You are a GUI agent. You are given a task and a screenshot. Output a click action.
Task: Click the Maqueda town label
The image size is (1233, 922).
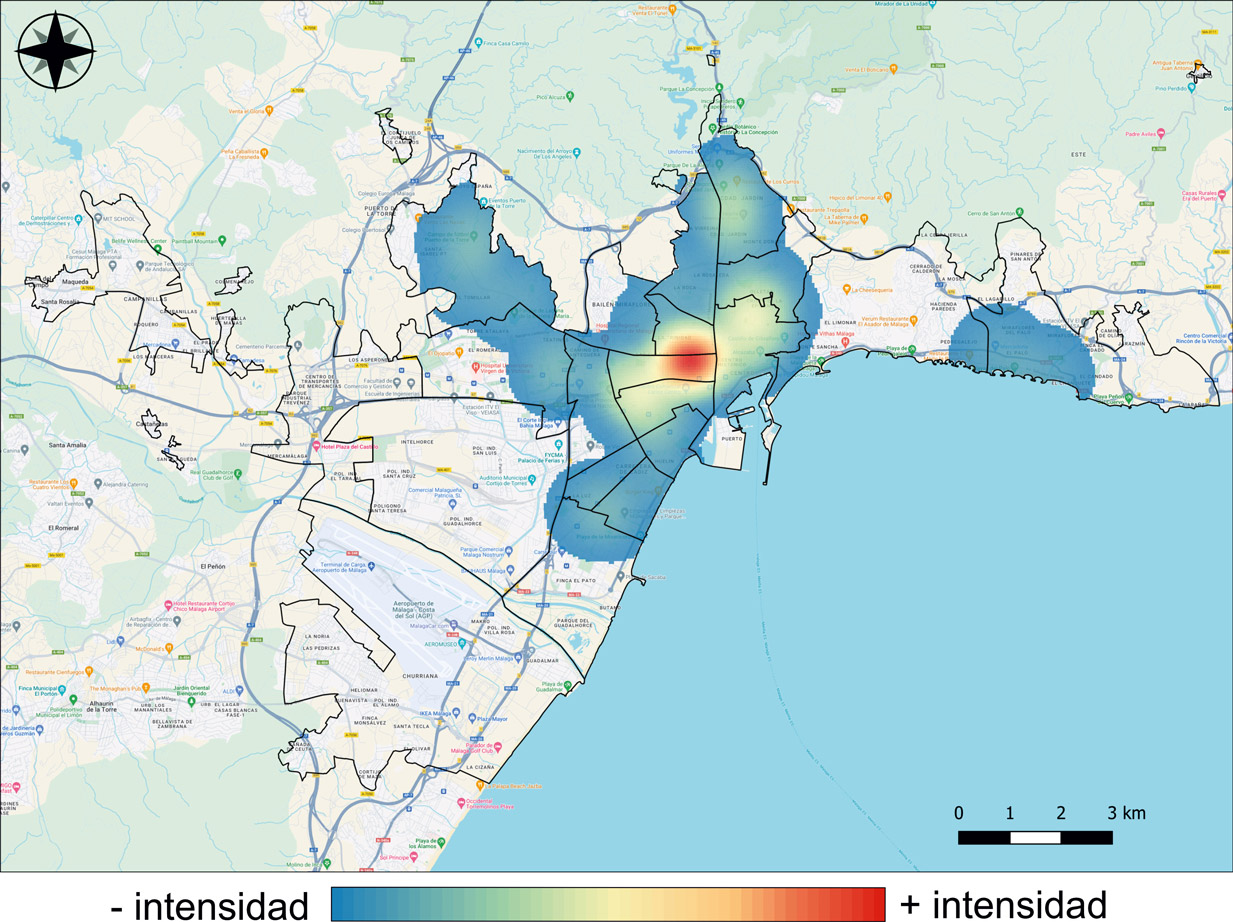point(76,282)
